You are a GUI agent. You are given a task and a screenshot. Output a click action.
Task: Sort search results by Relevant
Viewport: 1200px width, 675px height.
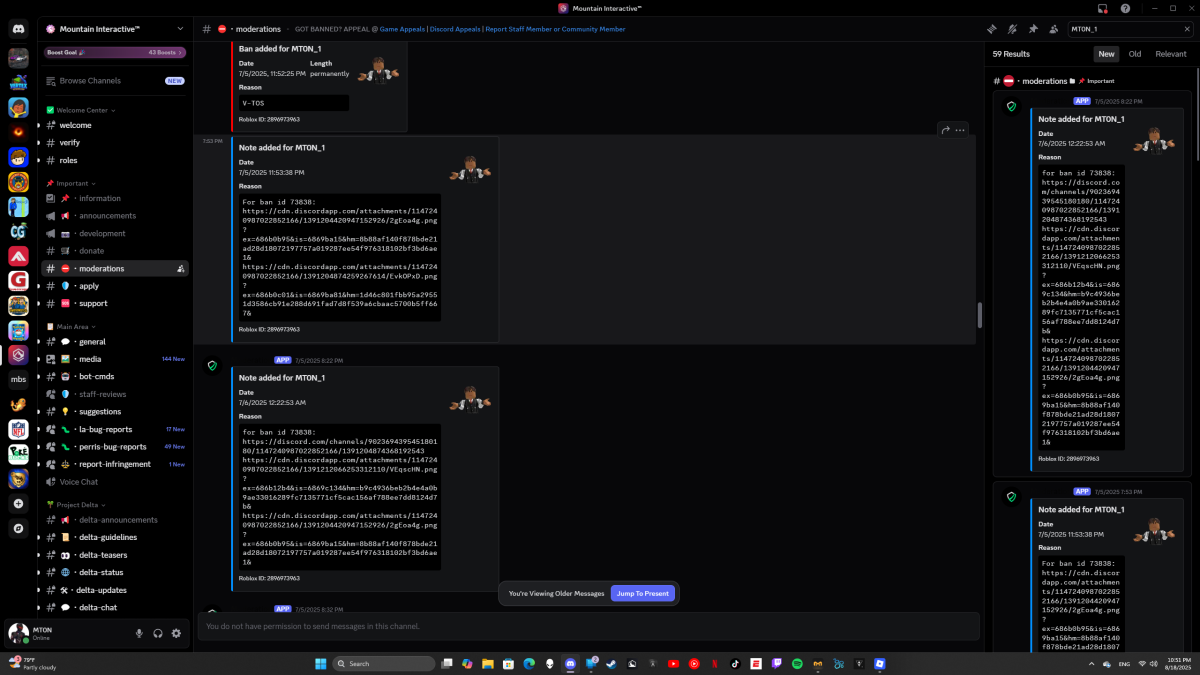pos(1171,54)
